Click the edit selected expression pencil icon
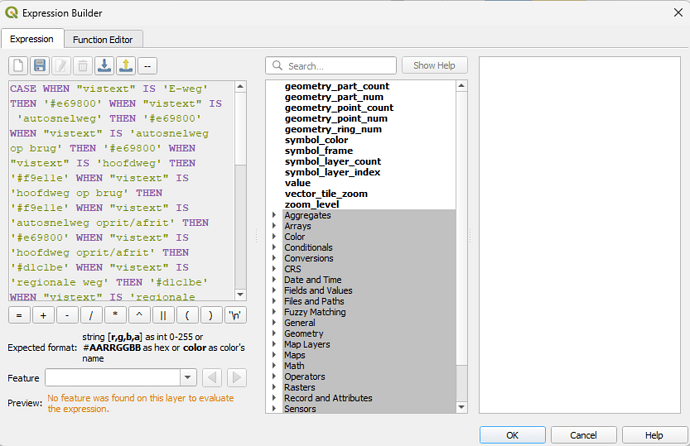The height and width of the screenshot is (446, 690). (x=61, y=66)
